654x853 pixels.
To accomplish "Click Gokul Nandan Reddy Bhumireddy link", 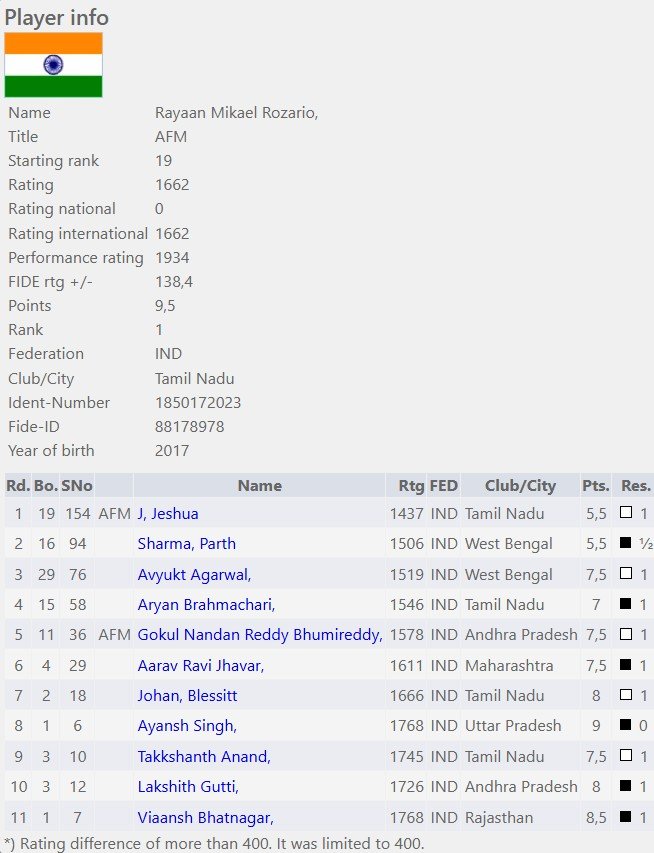I will pyautogui.click(x=260, y=634).
